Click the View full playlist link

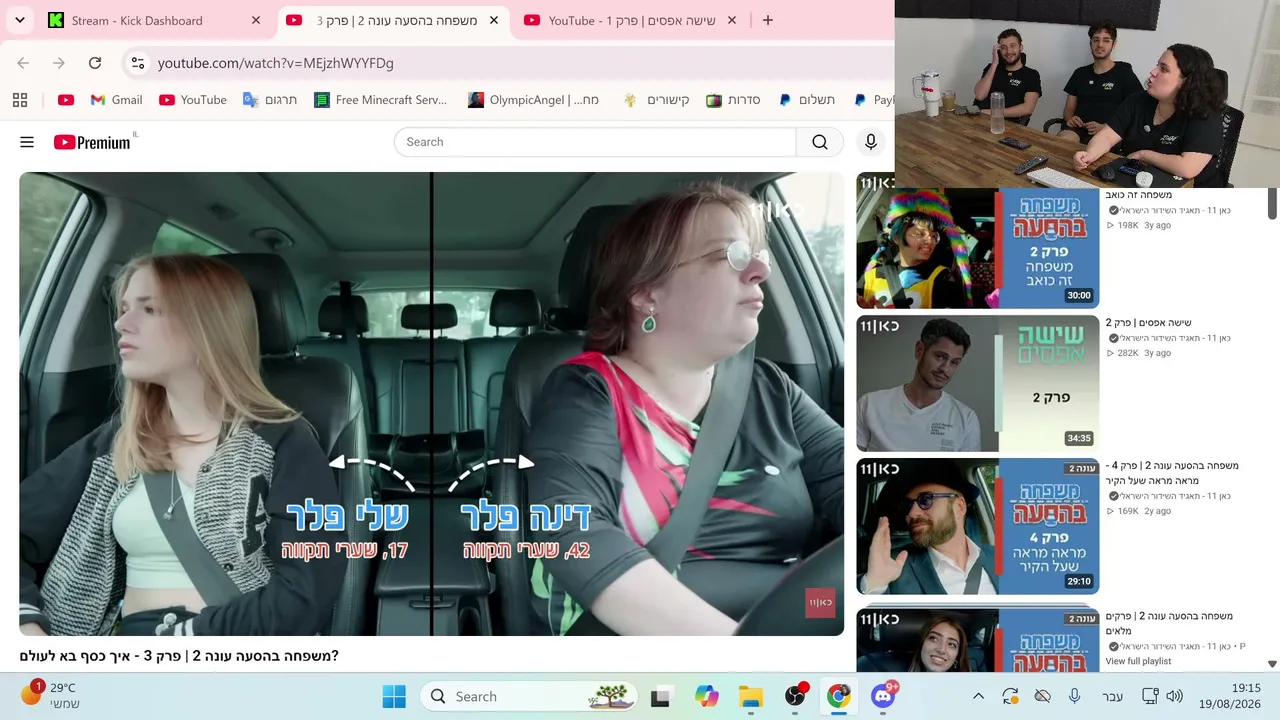(x=1138, y=661)
